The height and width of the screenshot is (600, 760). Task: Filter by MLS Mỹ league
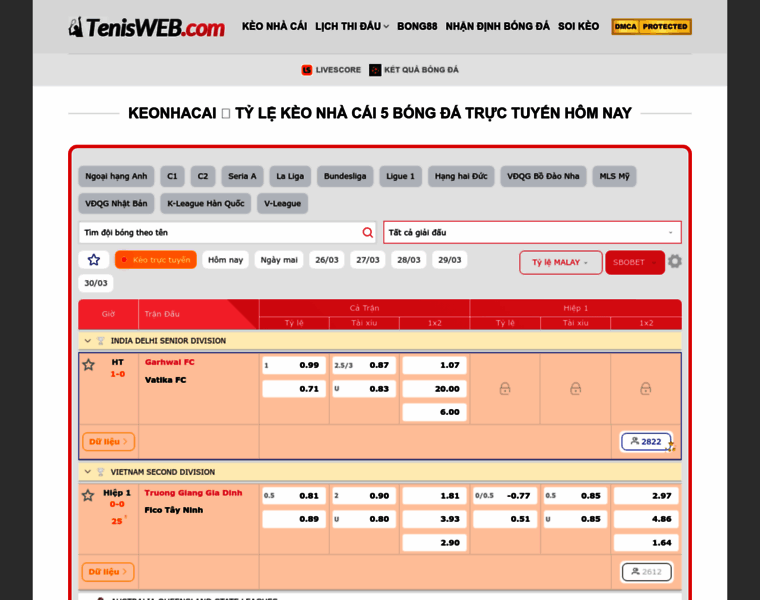click(614, 176)
